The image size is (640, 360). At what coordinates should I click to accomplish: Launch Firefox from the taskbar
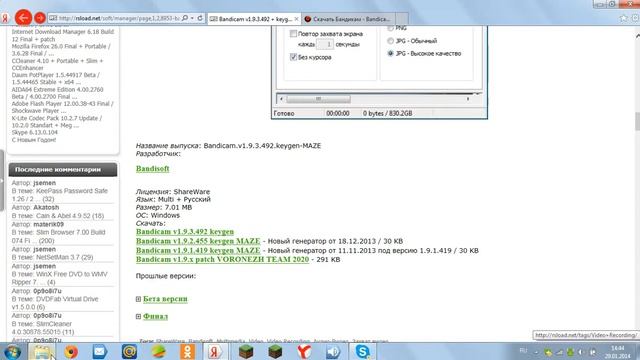(71, 352)
